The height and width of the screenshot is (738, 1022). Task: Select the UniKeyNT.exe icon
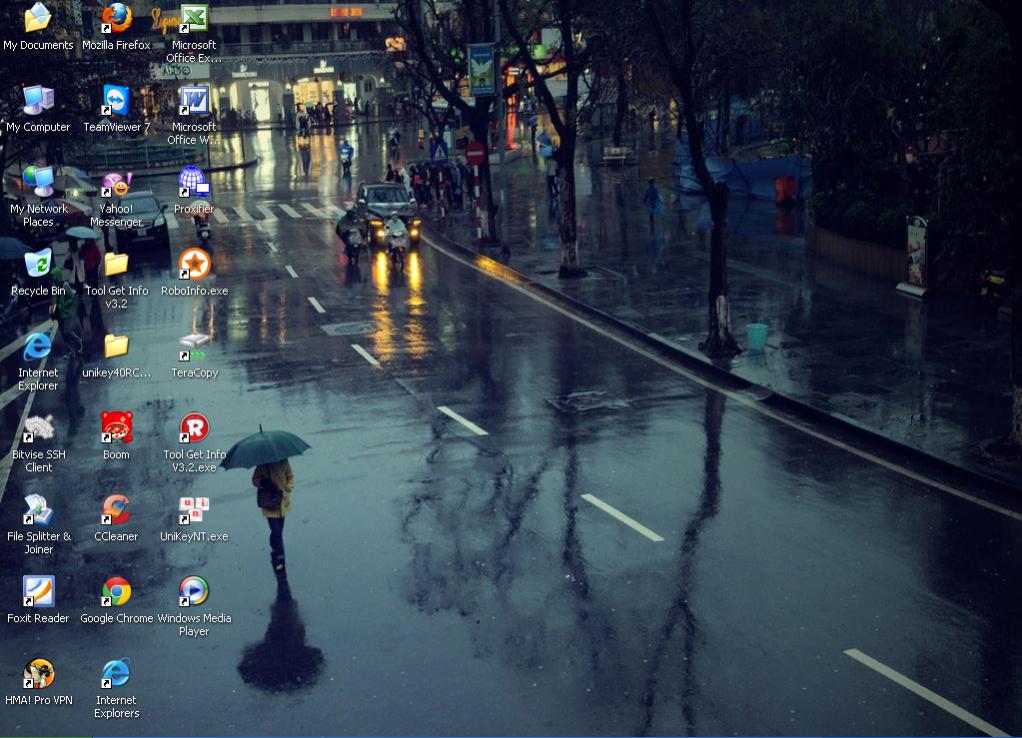click(194, 511)
